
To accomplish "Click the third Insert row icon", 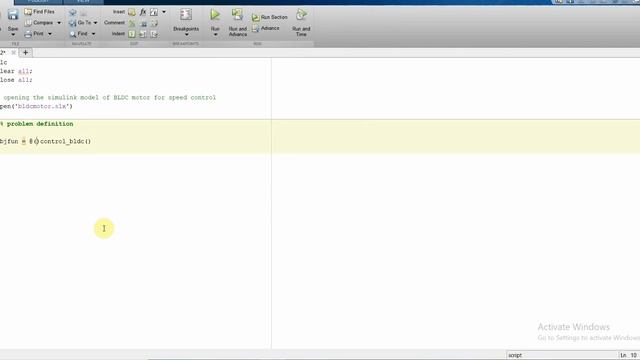I will click(154, 12).
